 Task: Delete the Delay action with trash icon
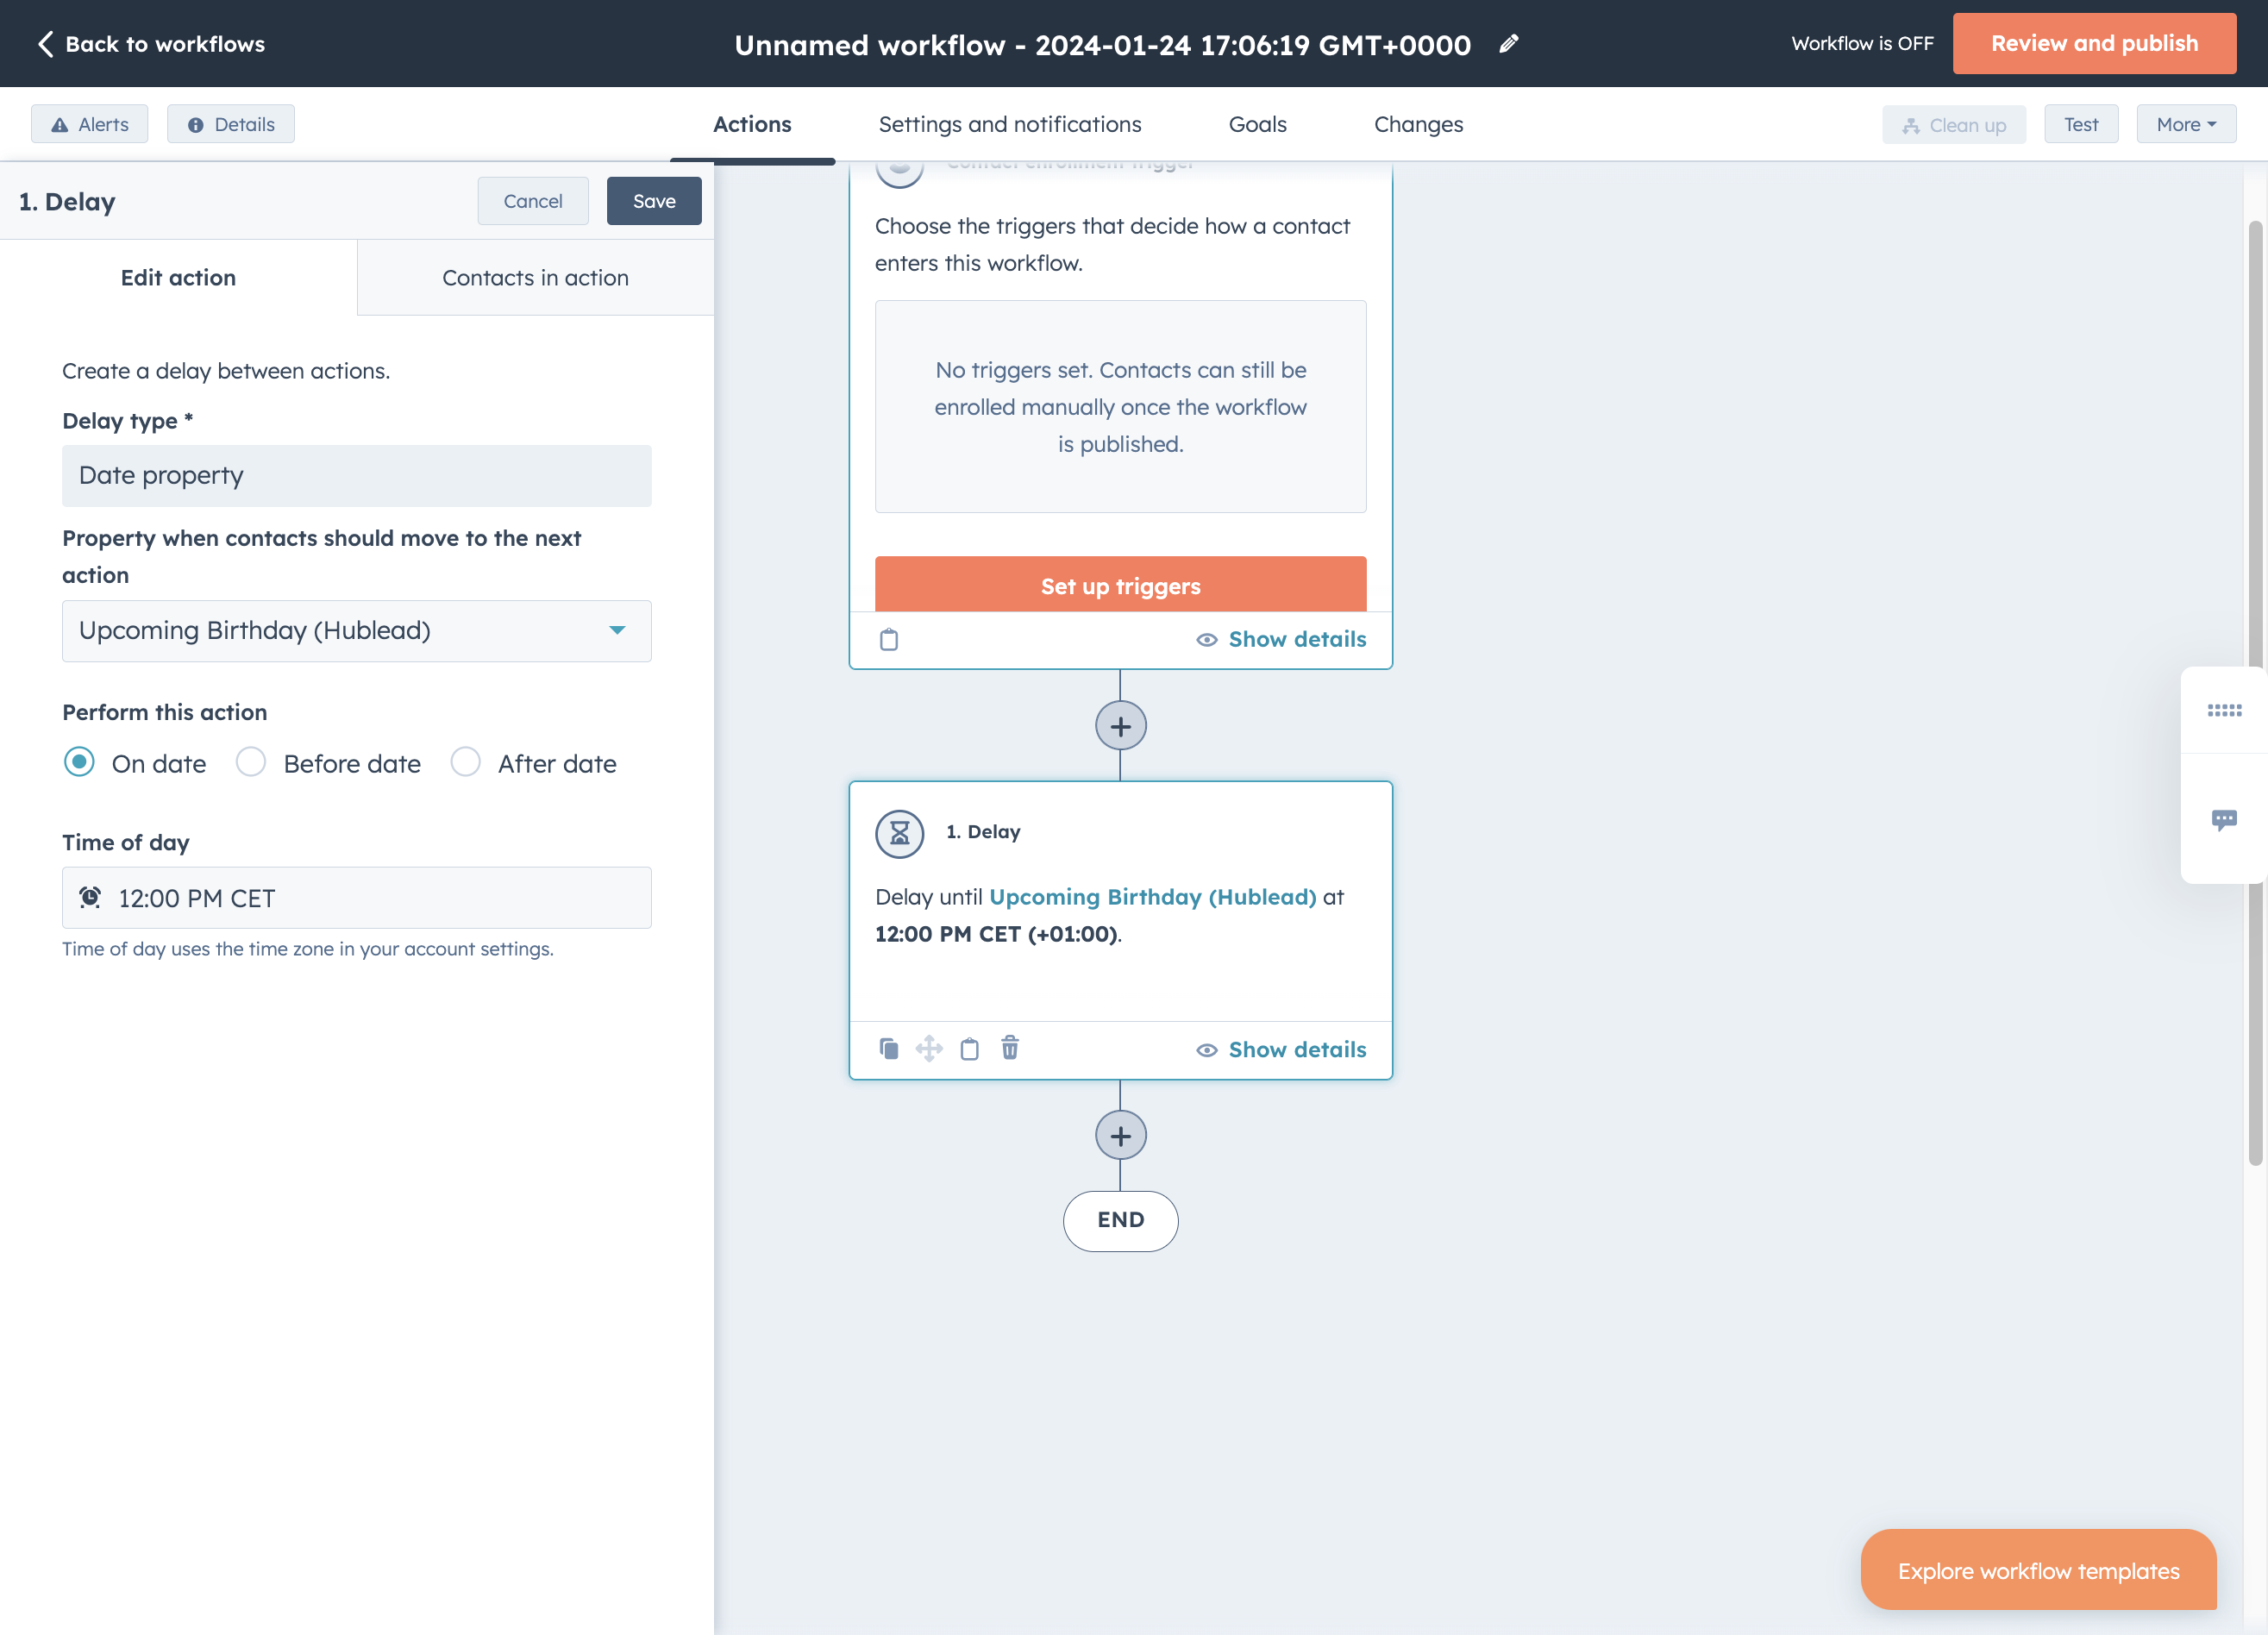click(1010, 1047)
